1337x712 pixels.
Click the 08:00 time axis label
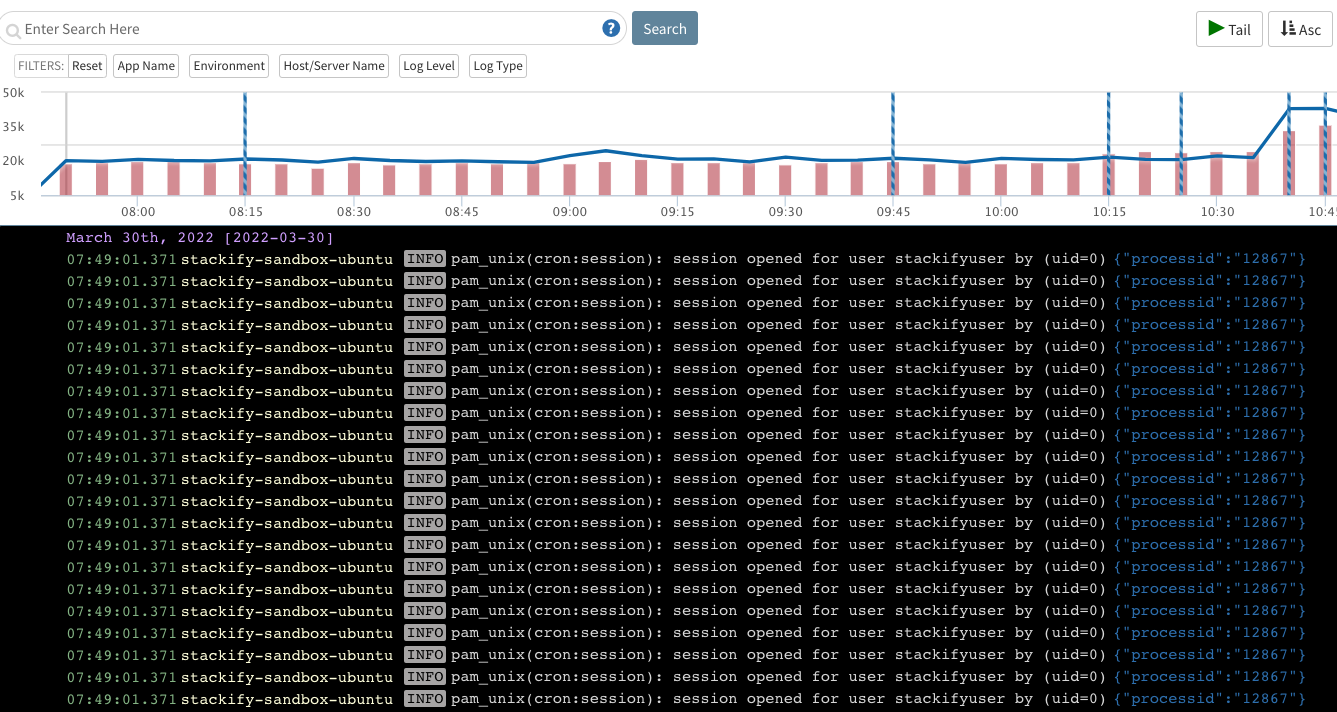[x=138, y=212]
